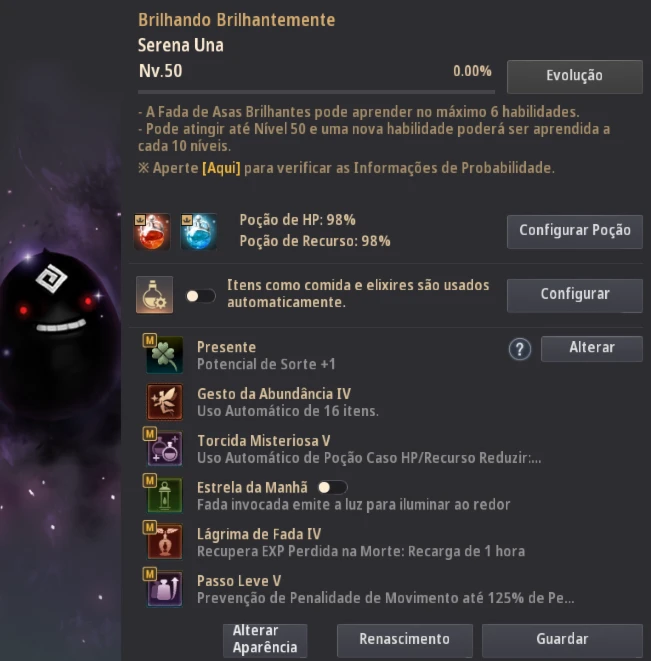
Task: Click the blue resource potion icon
Action: (x=199, y=231)
